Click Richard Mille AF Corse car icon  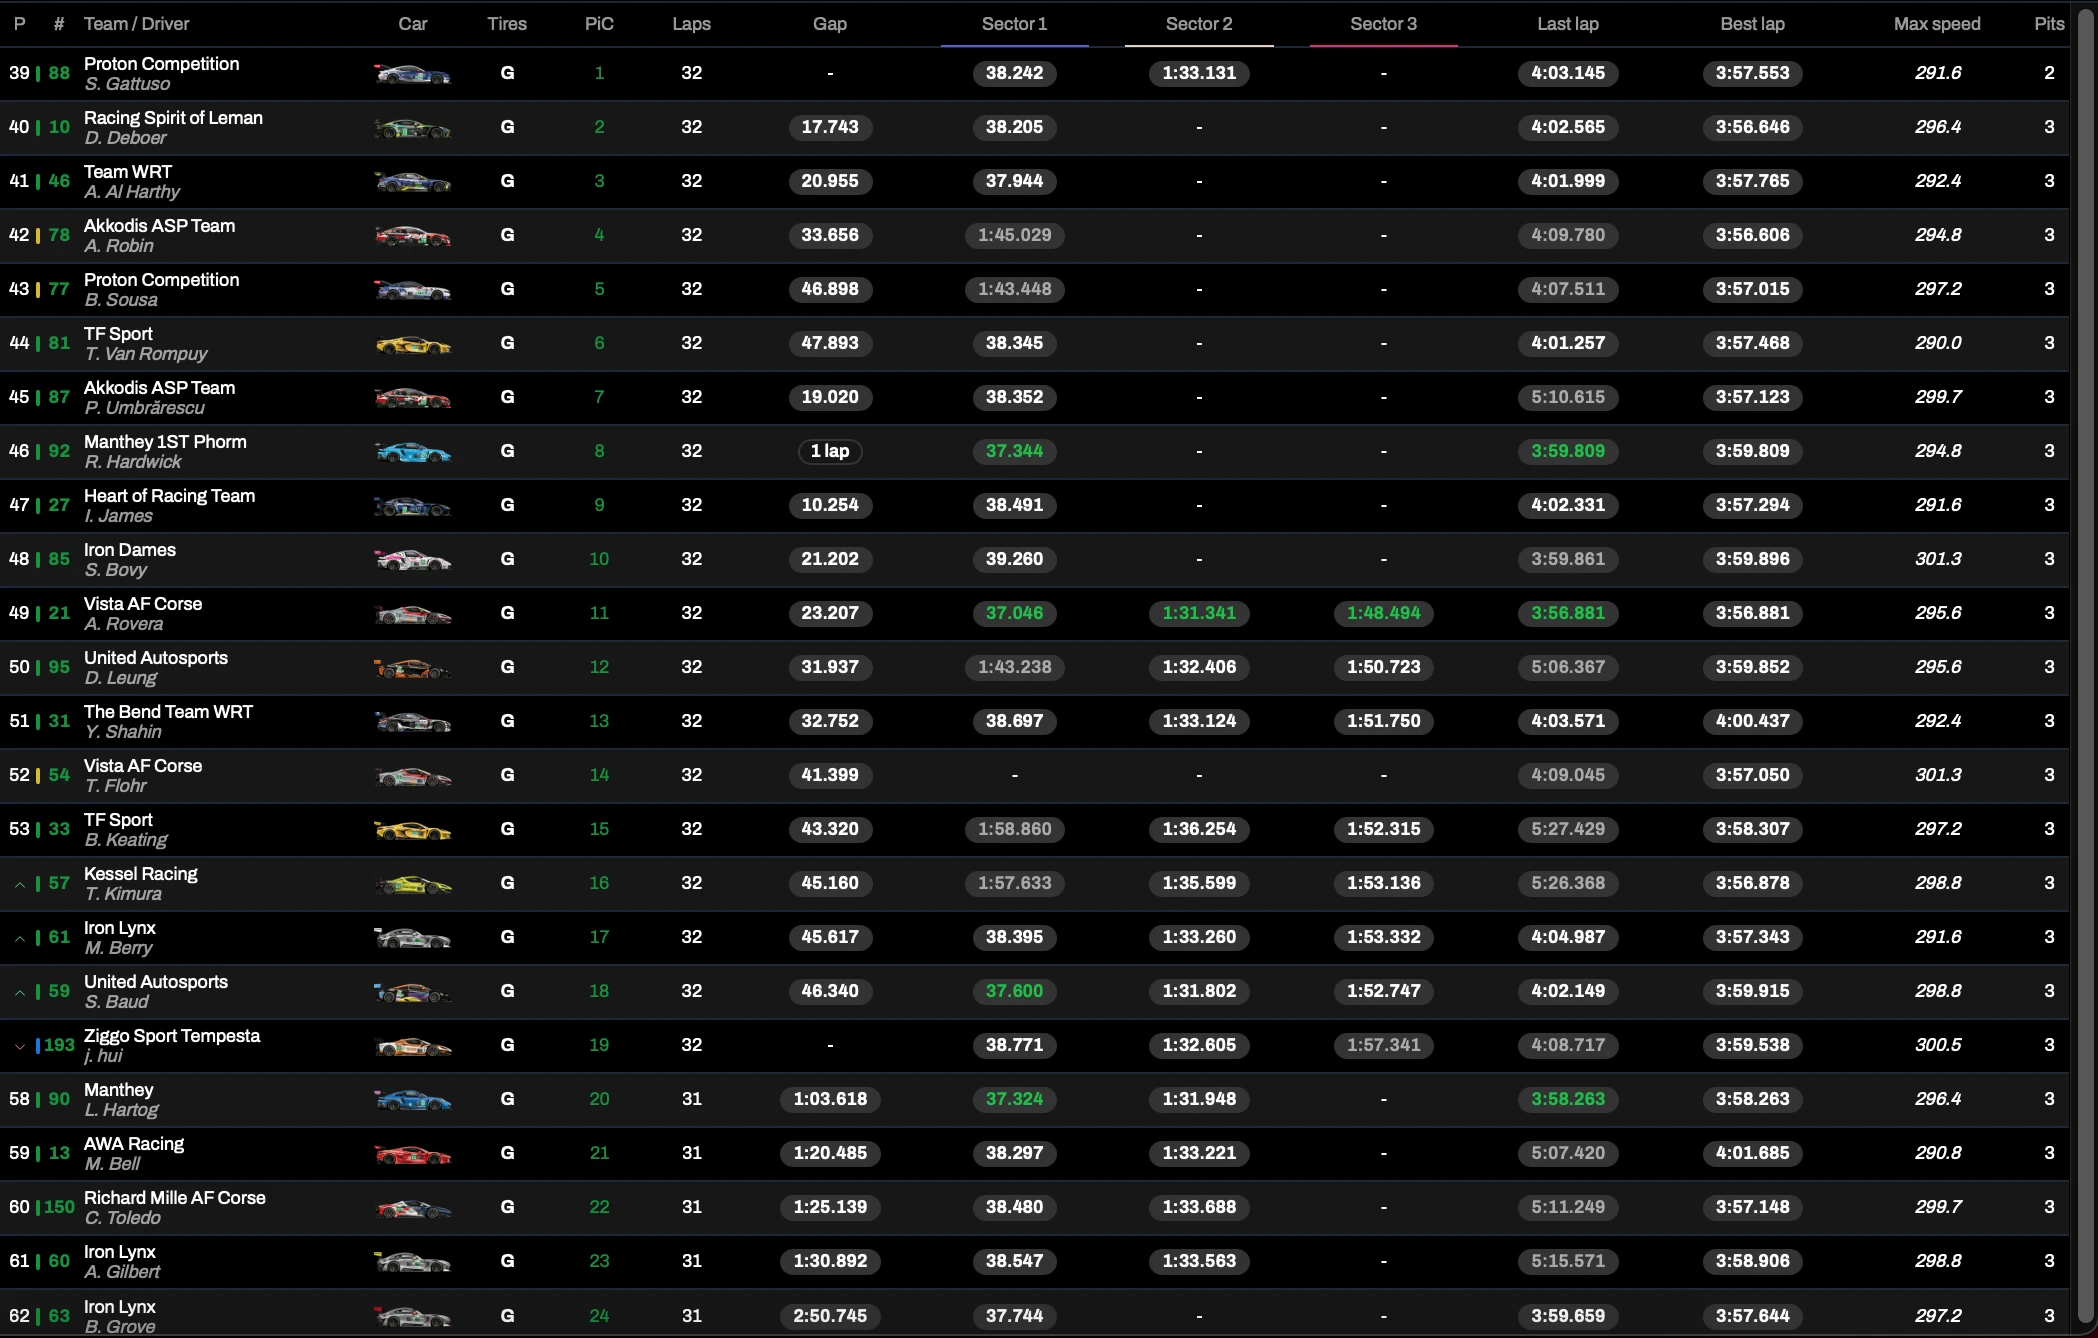click(x=412, y=1207)
